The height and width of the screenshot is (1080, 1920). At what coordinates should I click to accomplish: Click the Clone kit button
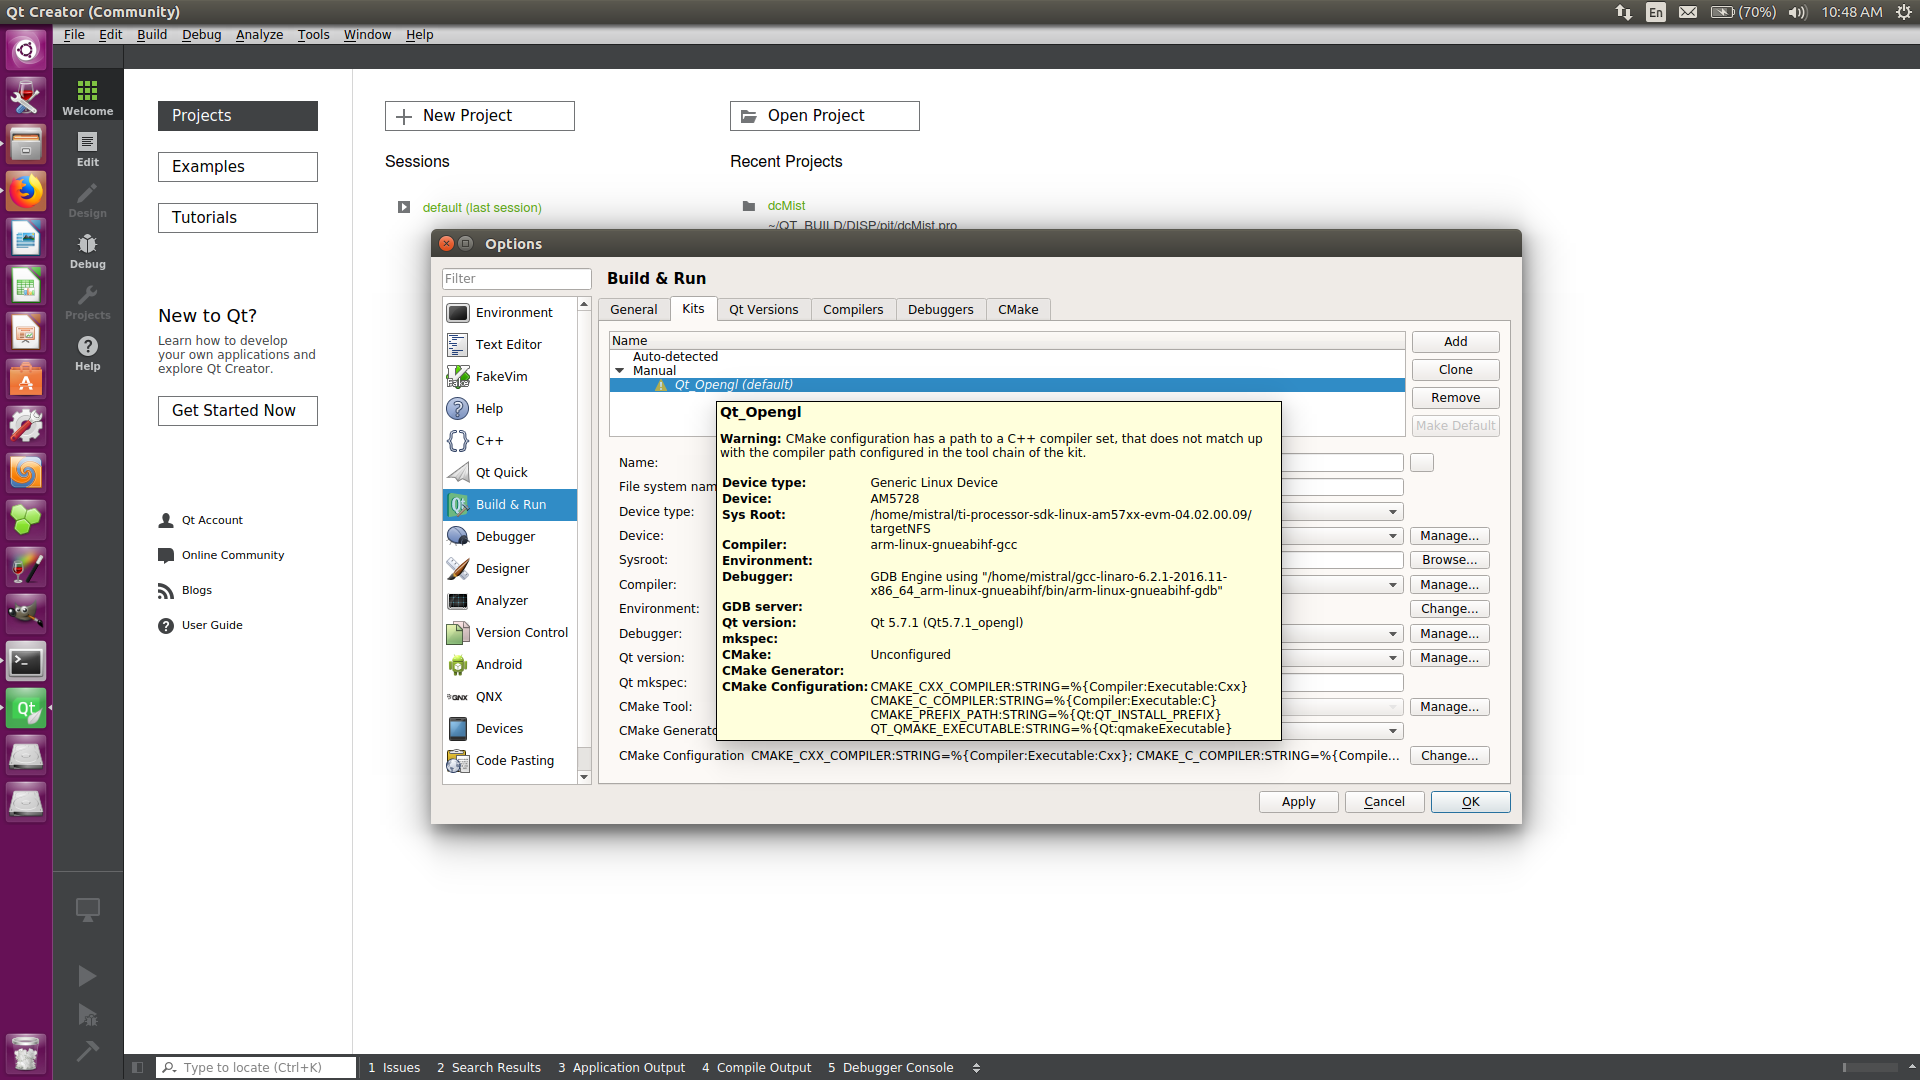coord(1455,370)
